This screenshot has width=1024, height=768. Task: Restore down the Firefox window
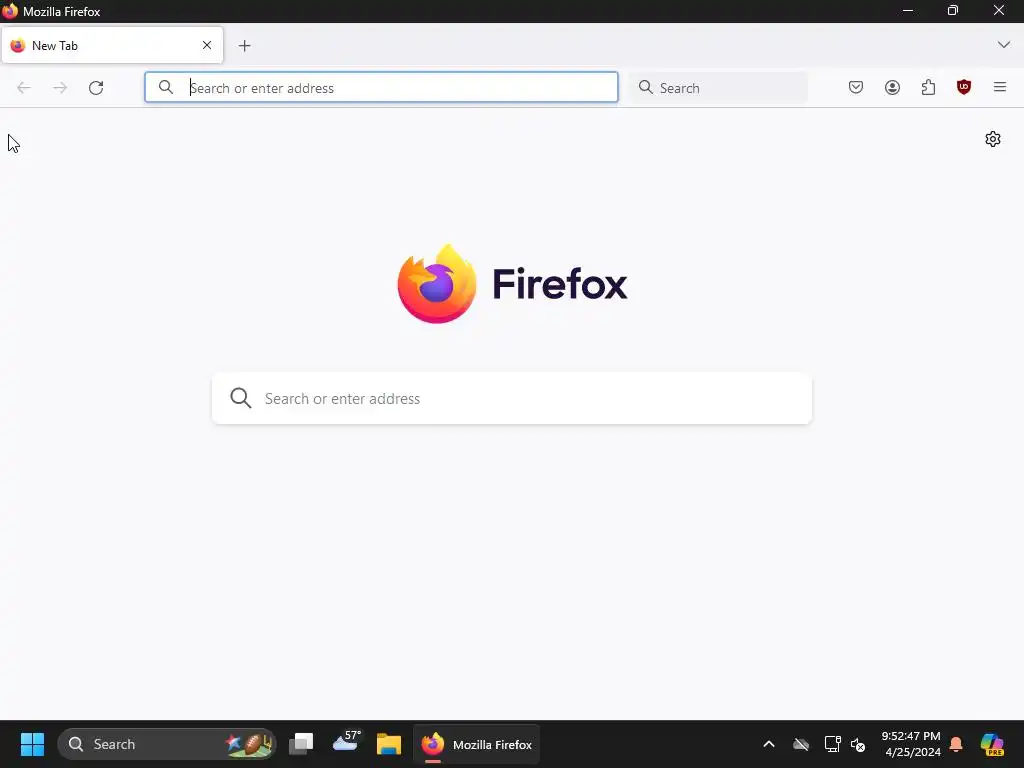953,10
